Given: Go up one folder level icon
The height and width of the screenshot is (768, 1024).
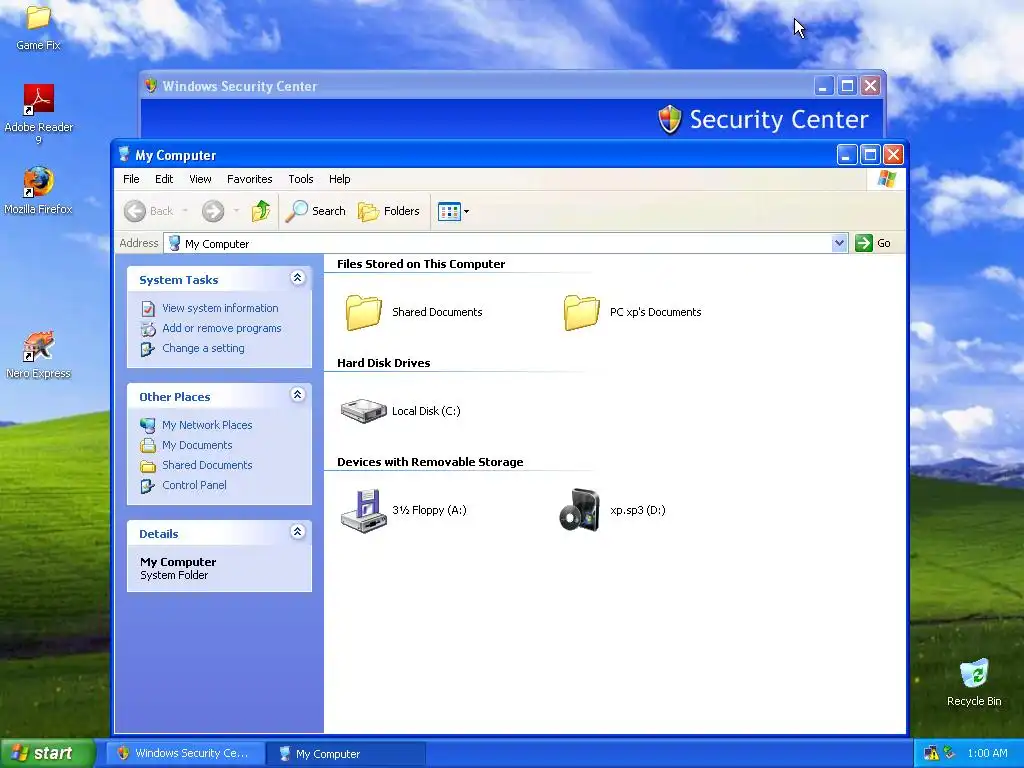Looking at the screenshot, I should [261, 211].
